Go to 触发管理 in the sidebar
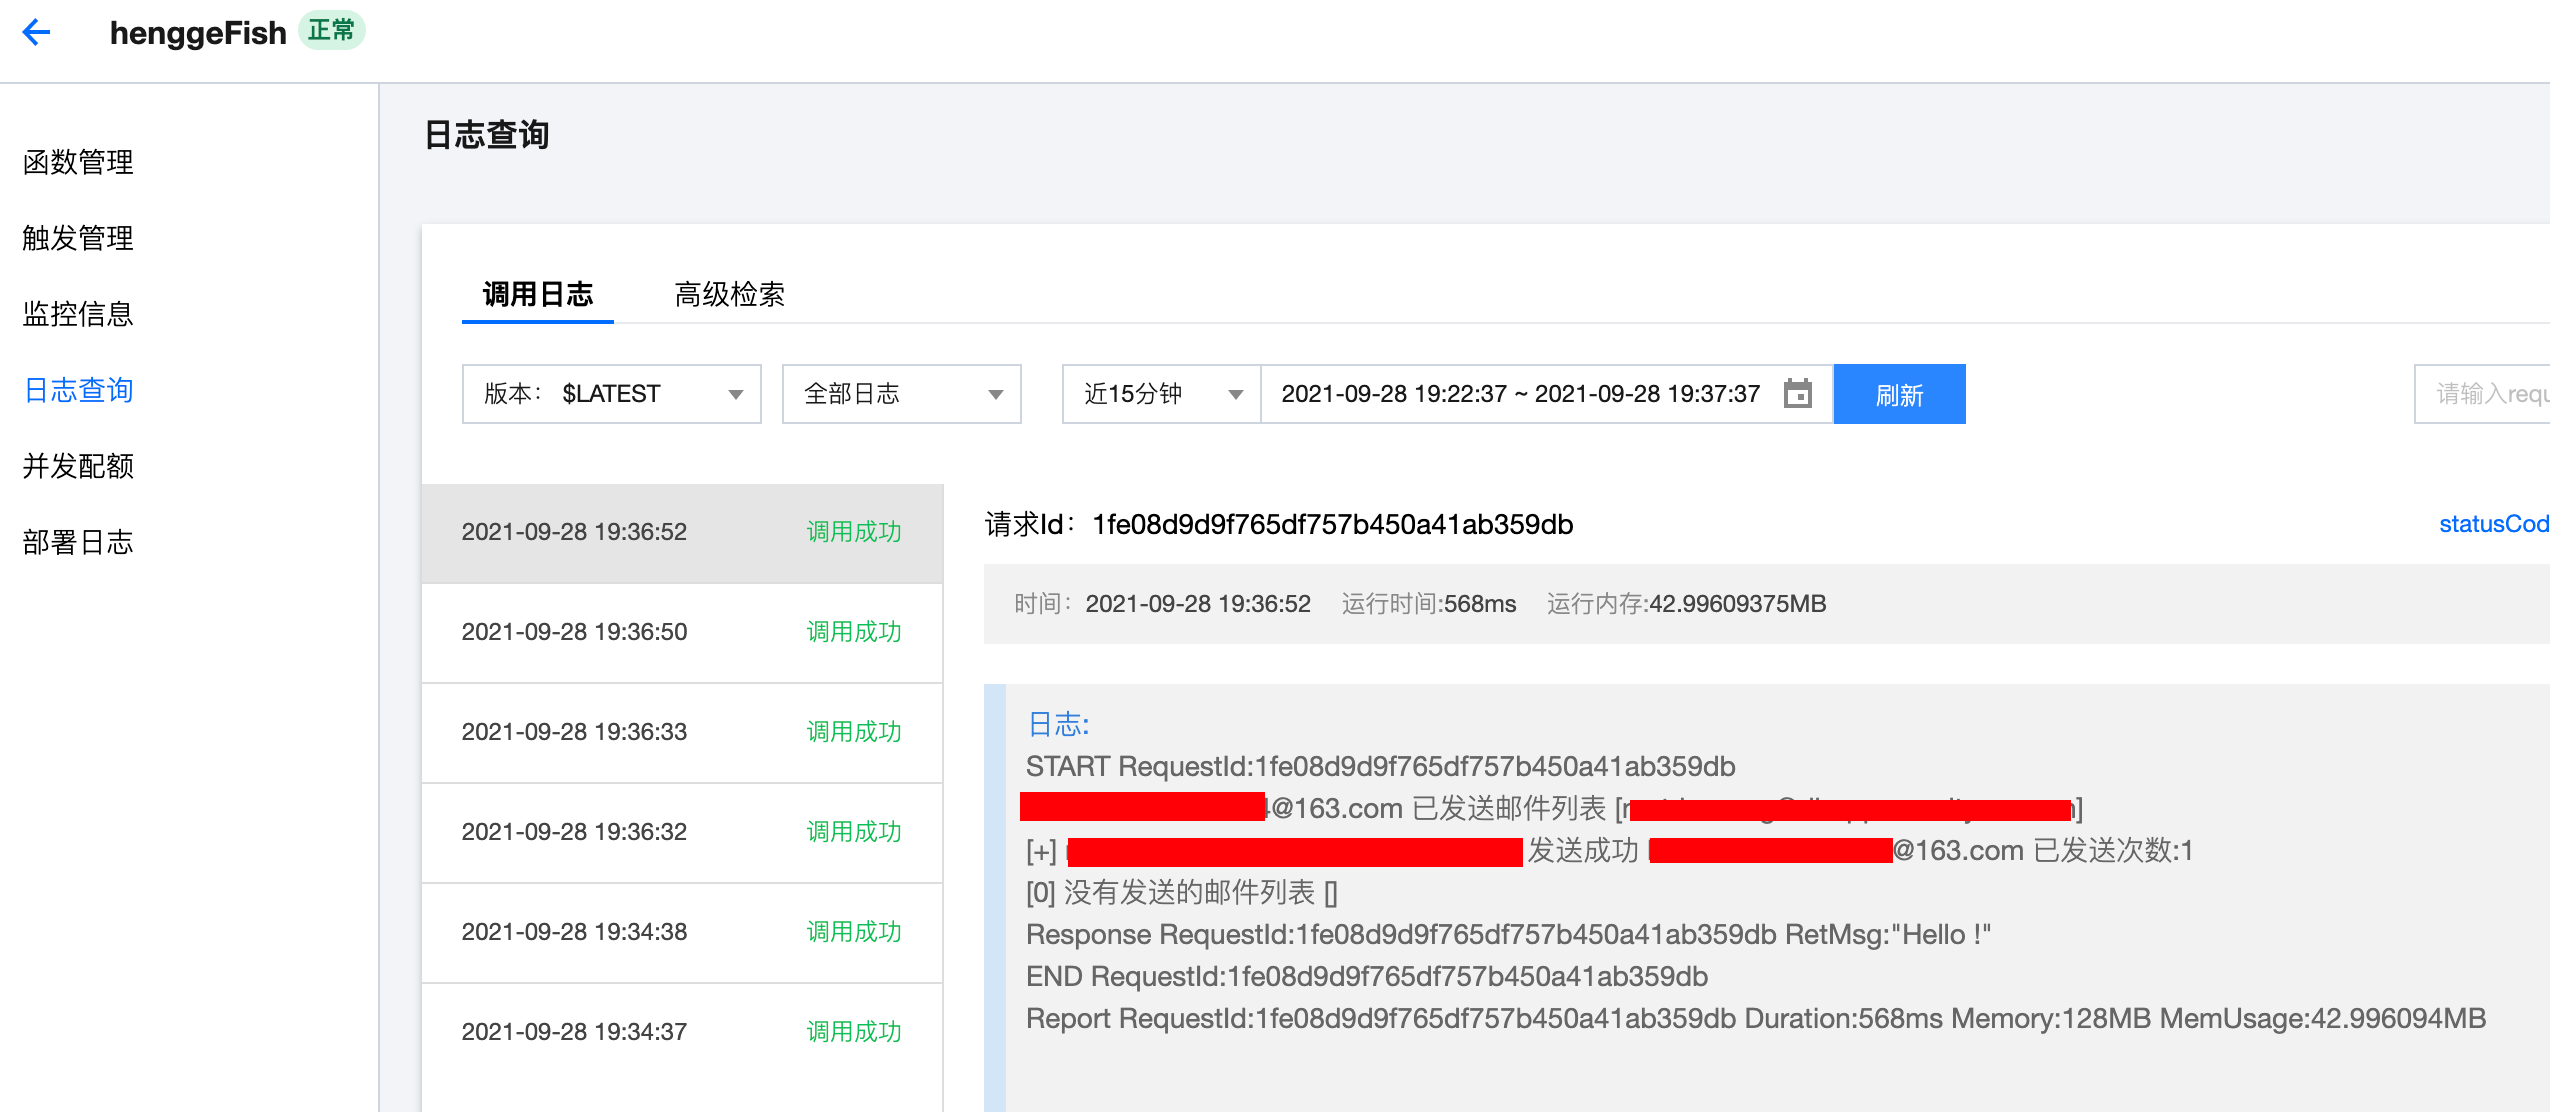This screenshot has width=2550, height=1112. (78, 238)
